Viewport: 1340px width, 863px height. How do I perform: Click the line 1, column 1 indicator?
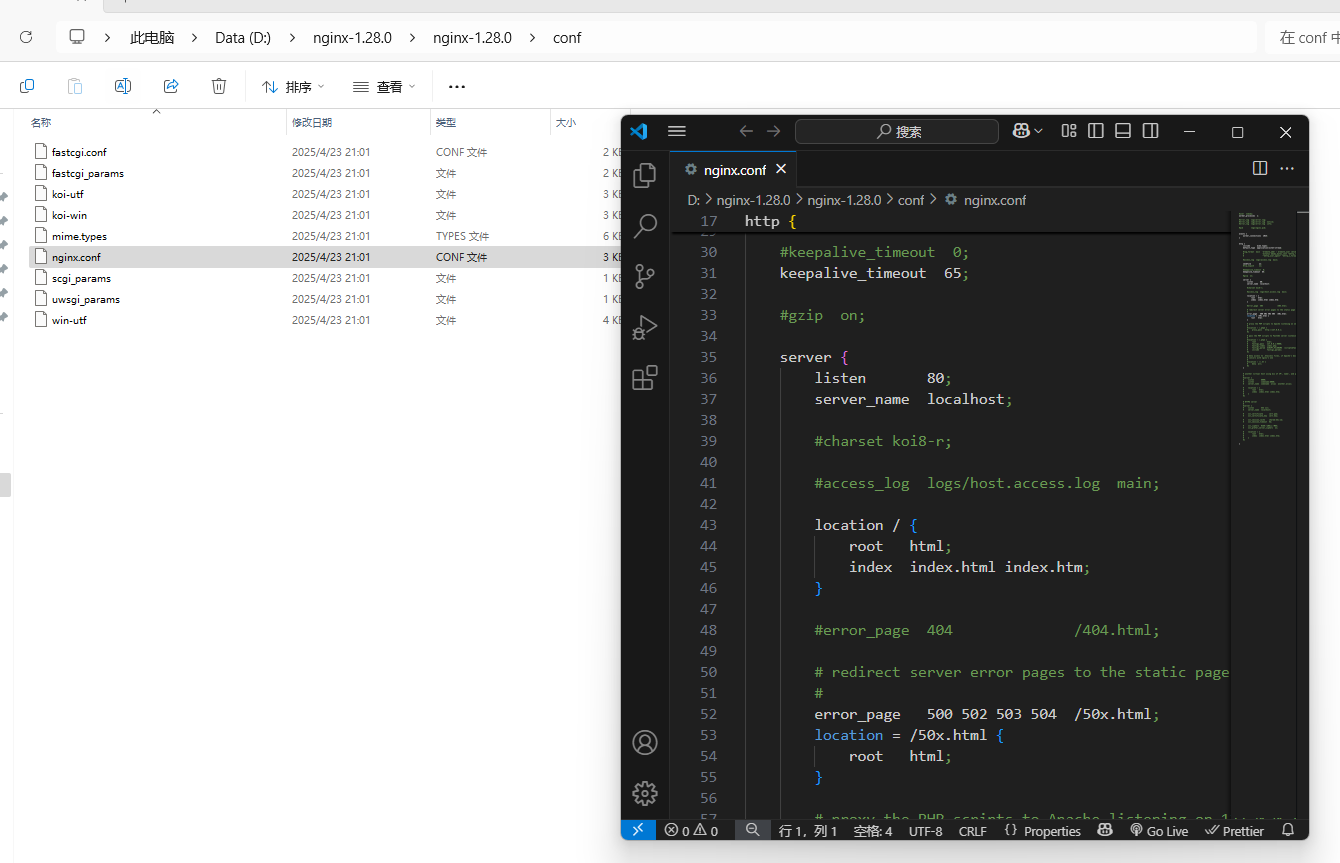pyautogui.click(x=808, y=831)
